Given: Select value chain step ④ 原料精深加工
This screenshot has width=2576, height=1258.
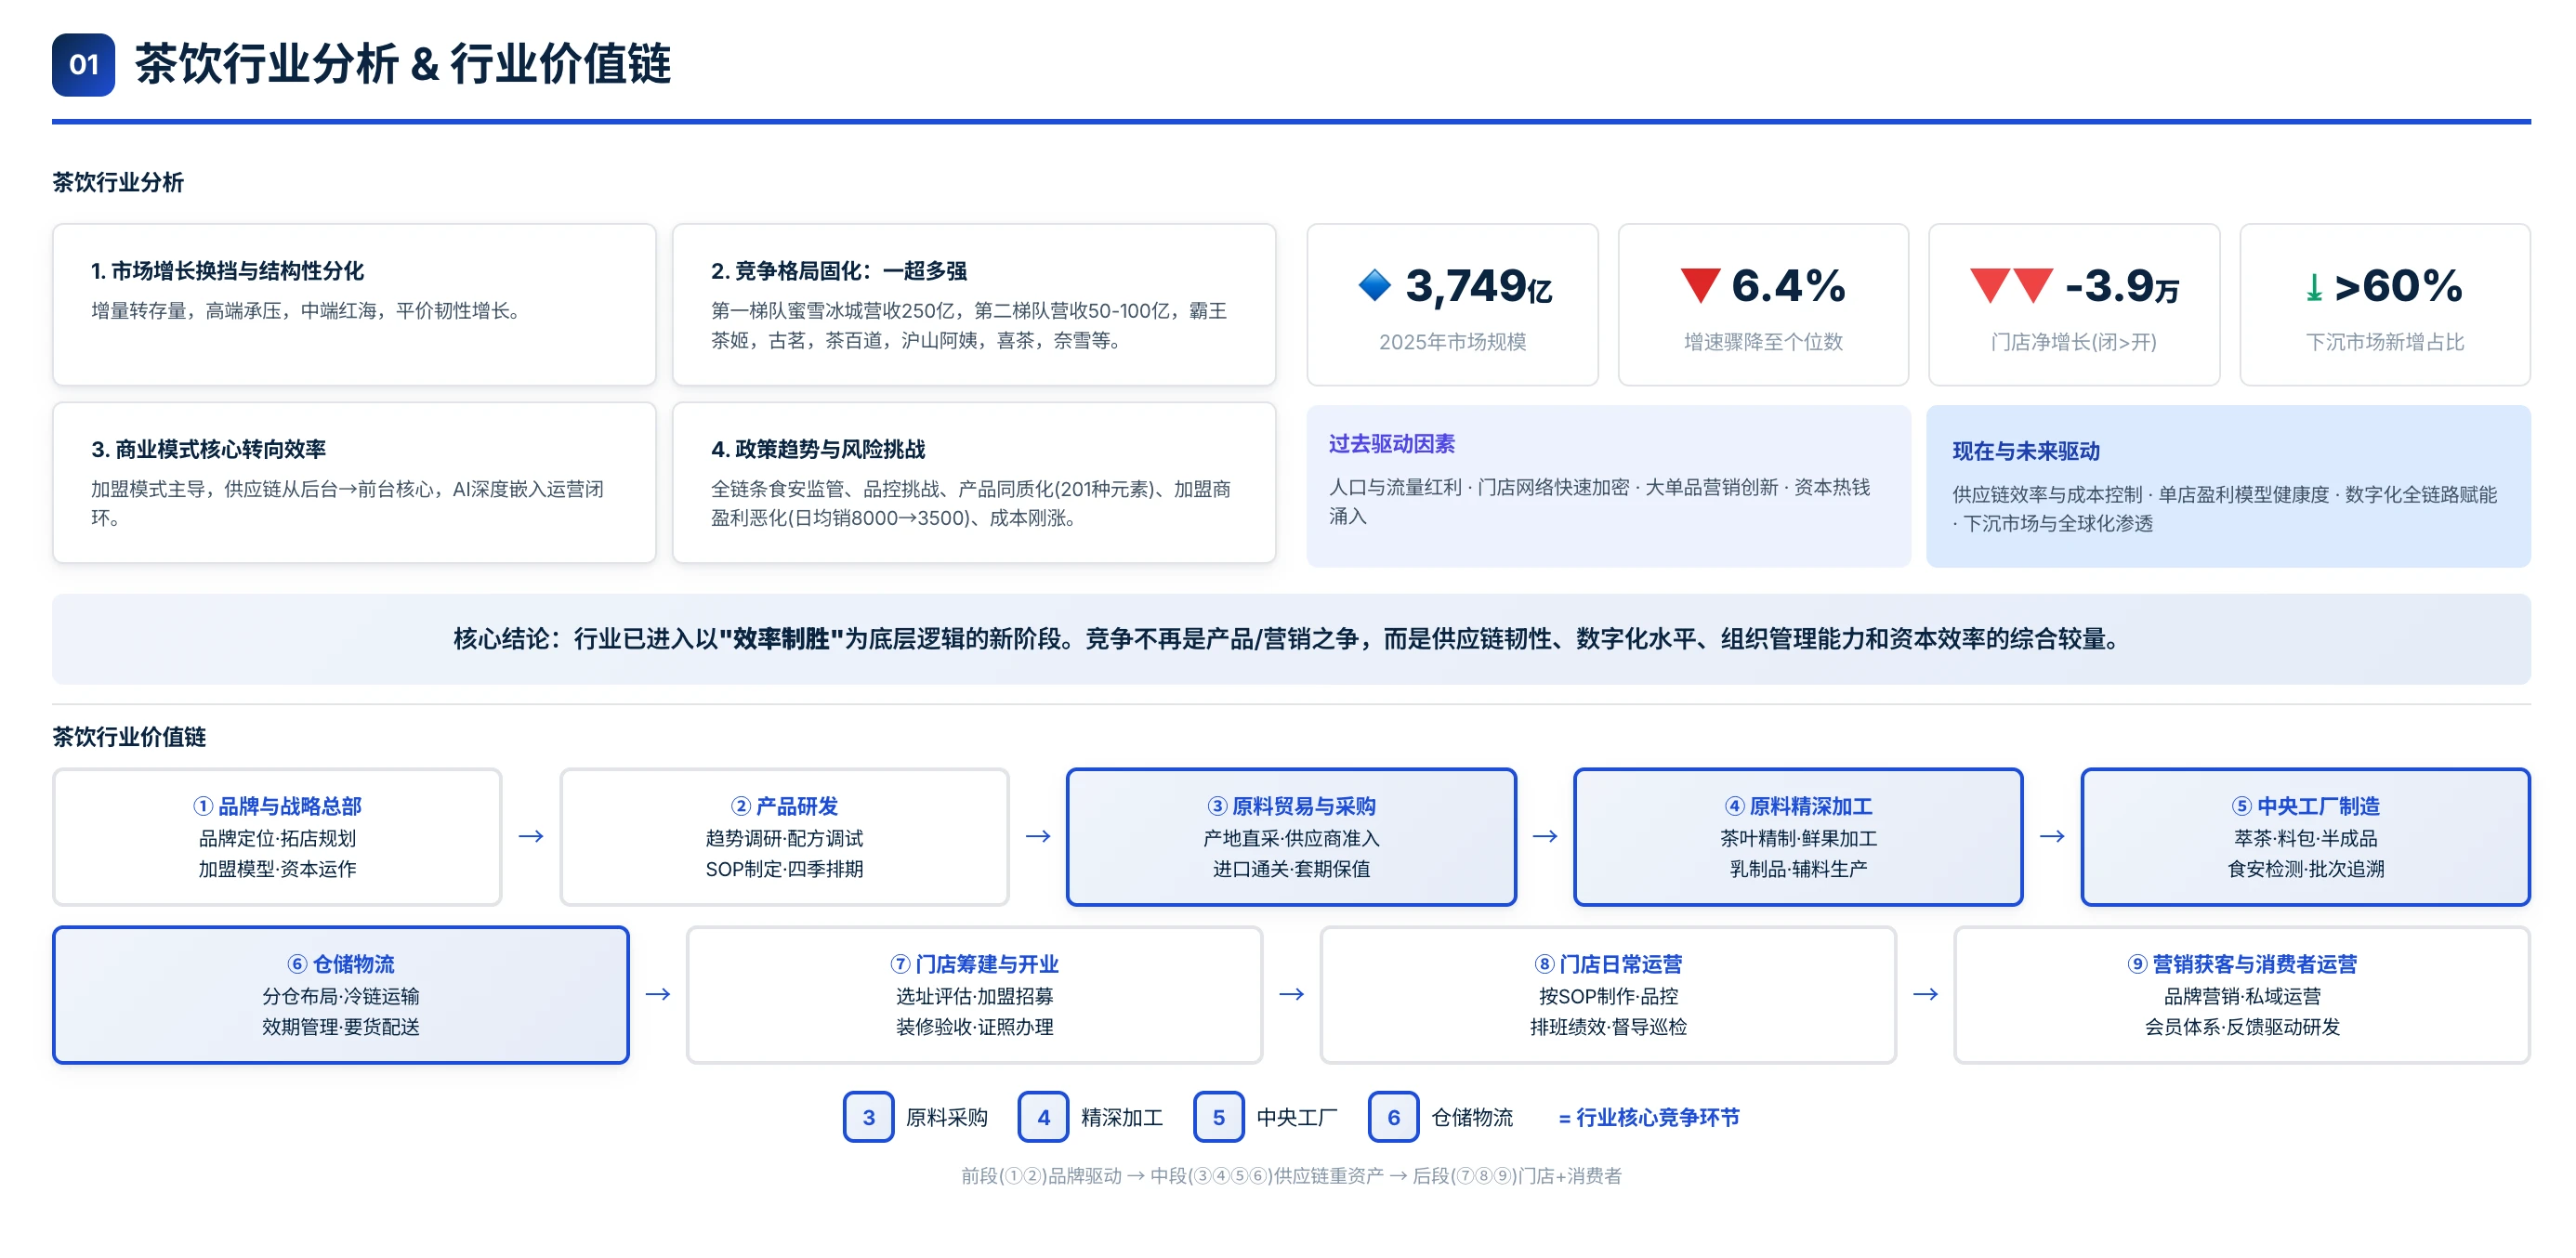Looking at the screenshot, I should tap(1798, 837).
